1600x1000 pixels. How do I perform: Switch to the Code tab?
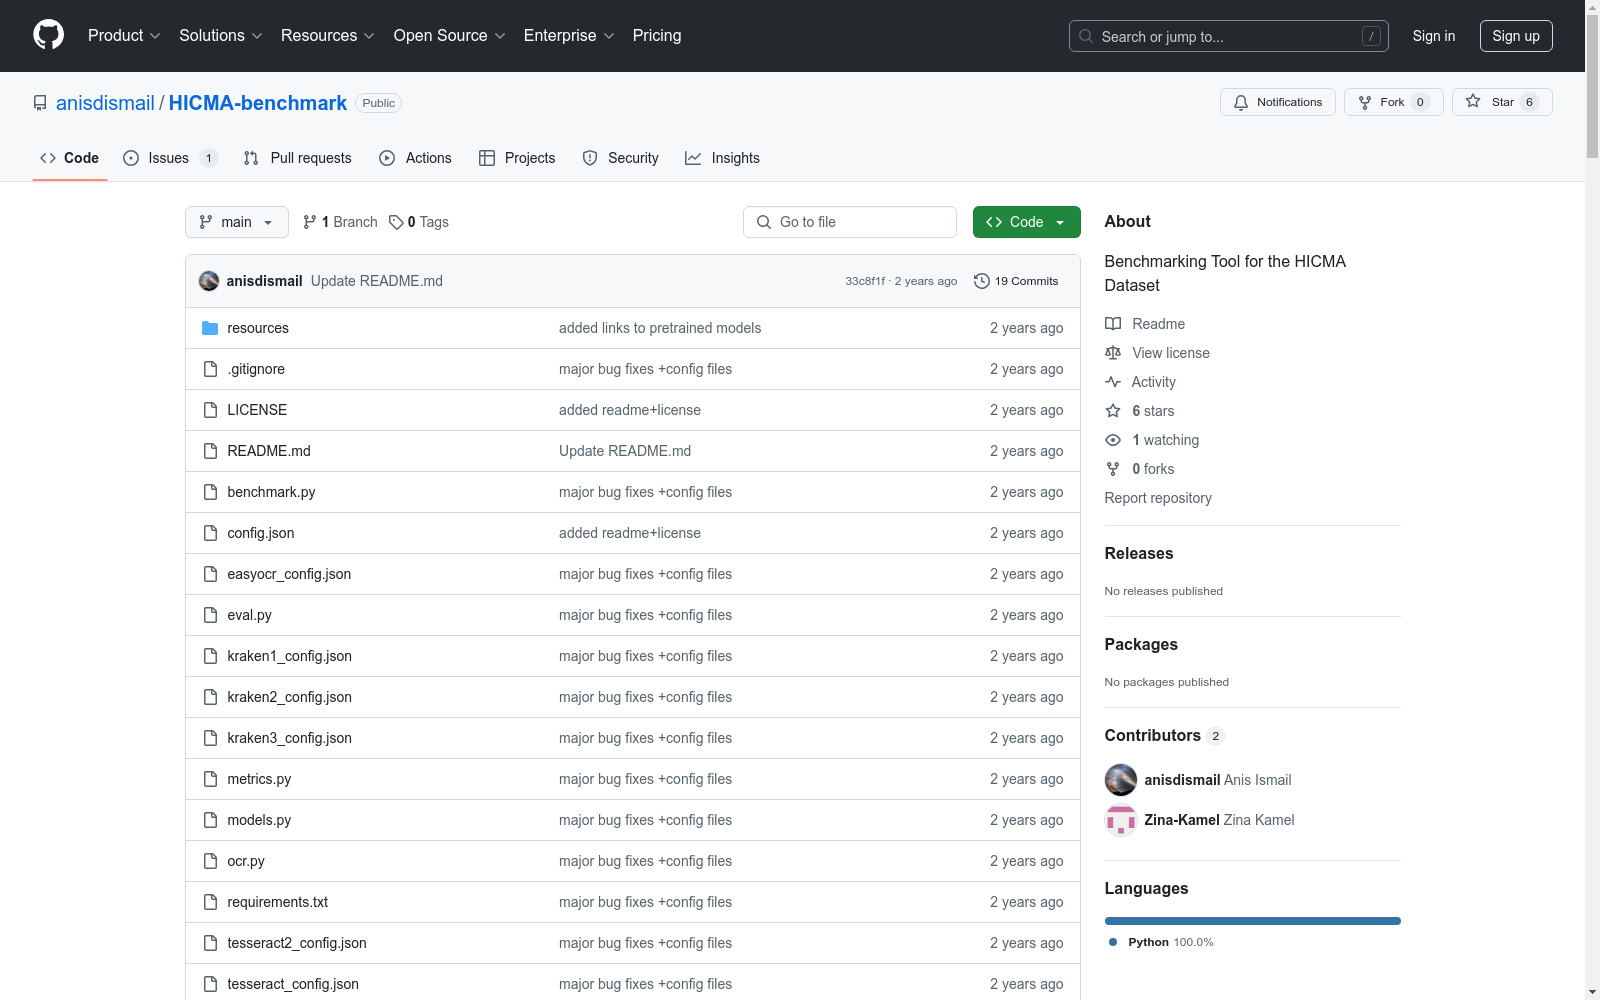[x=70, y=158]
